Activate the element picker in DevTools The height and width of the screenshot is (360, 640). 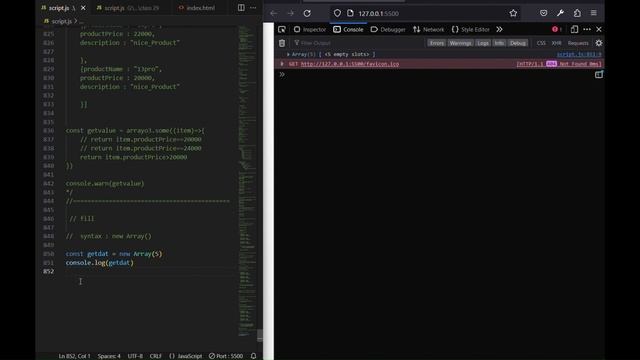(282, 29)
